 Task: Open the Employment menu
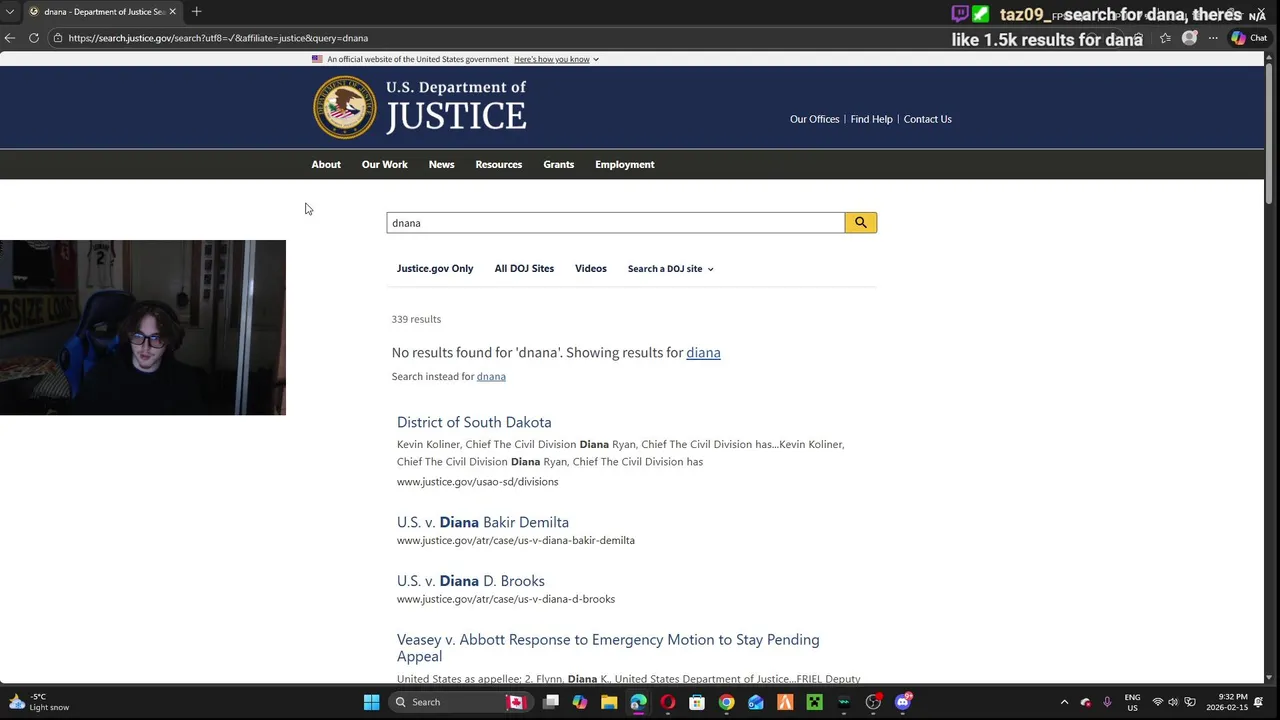point(625,165)
